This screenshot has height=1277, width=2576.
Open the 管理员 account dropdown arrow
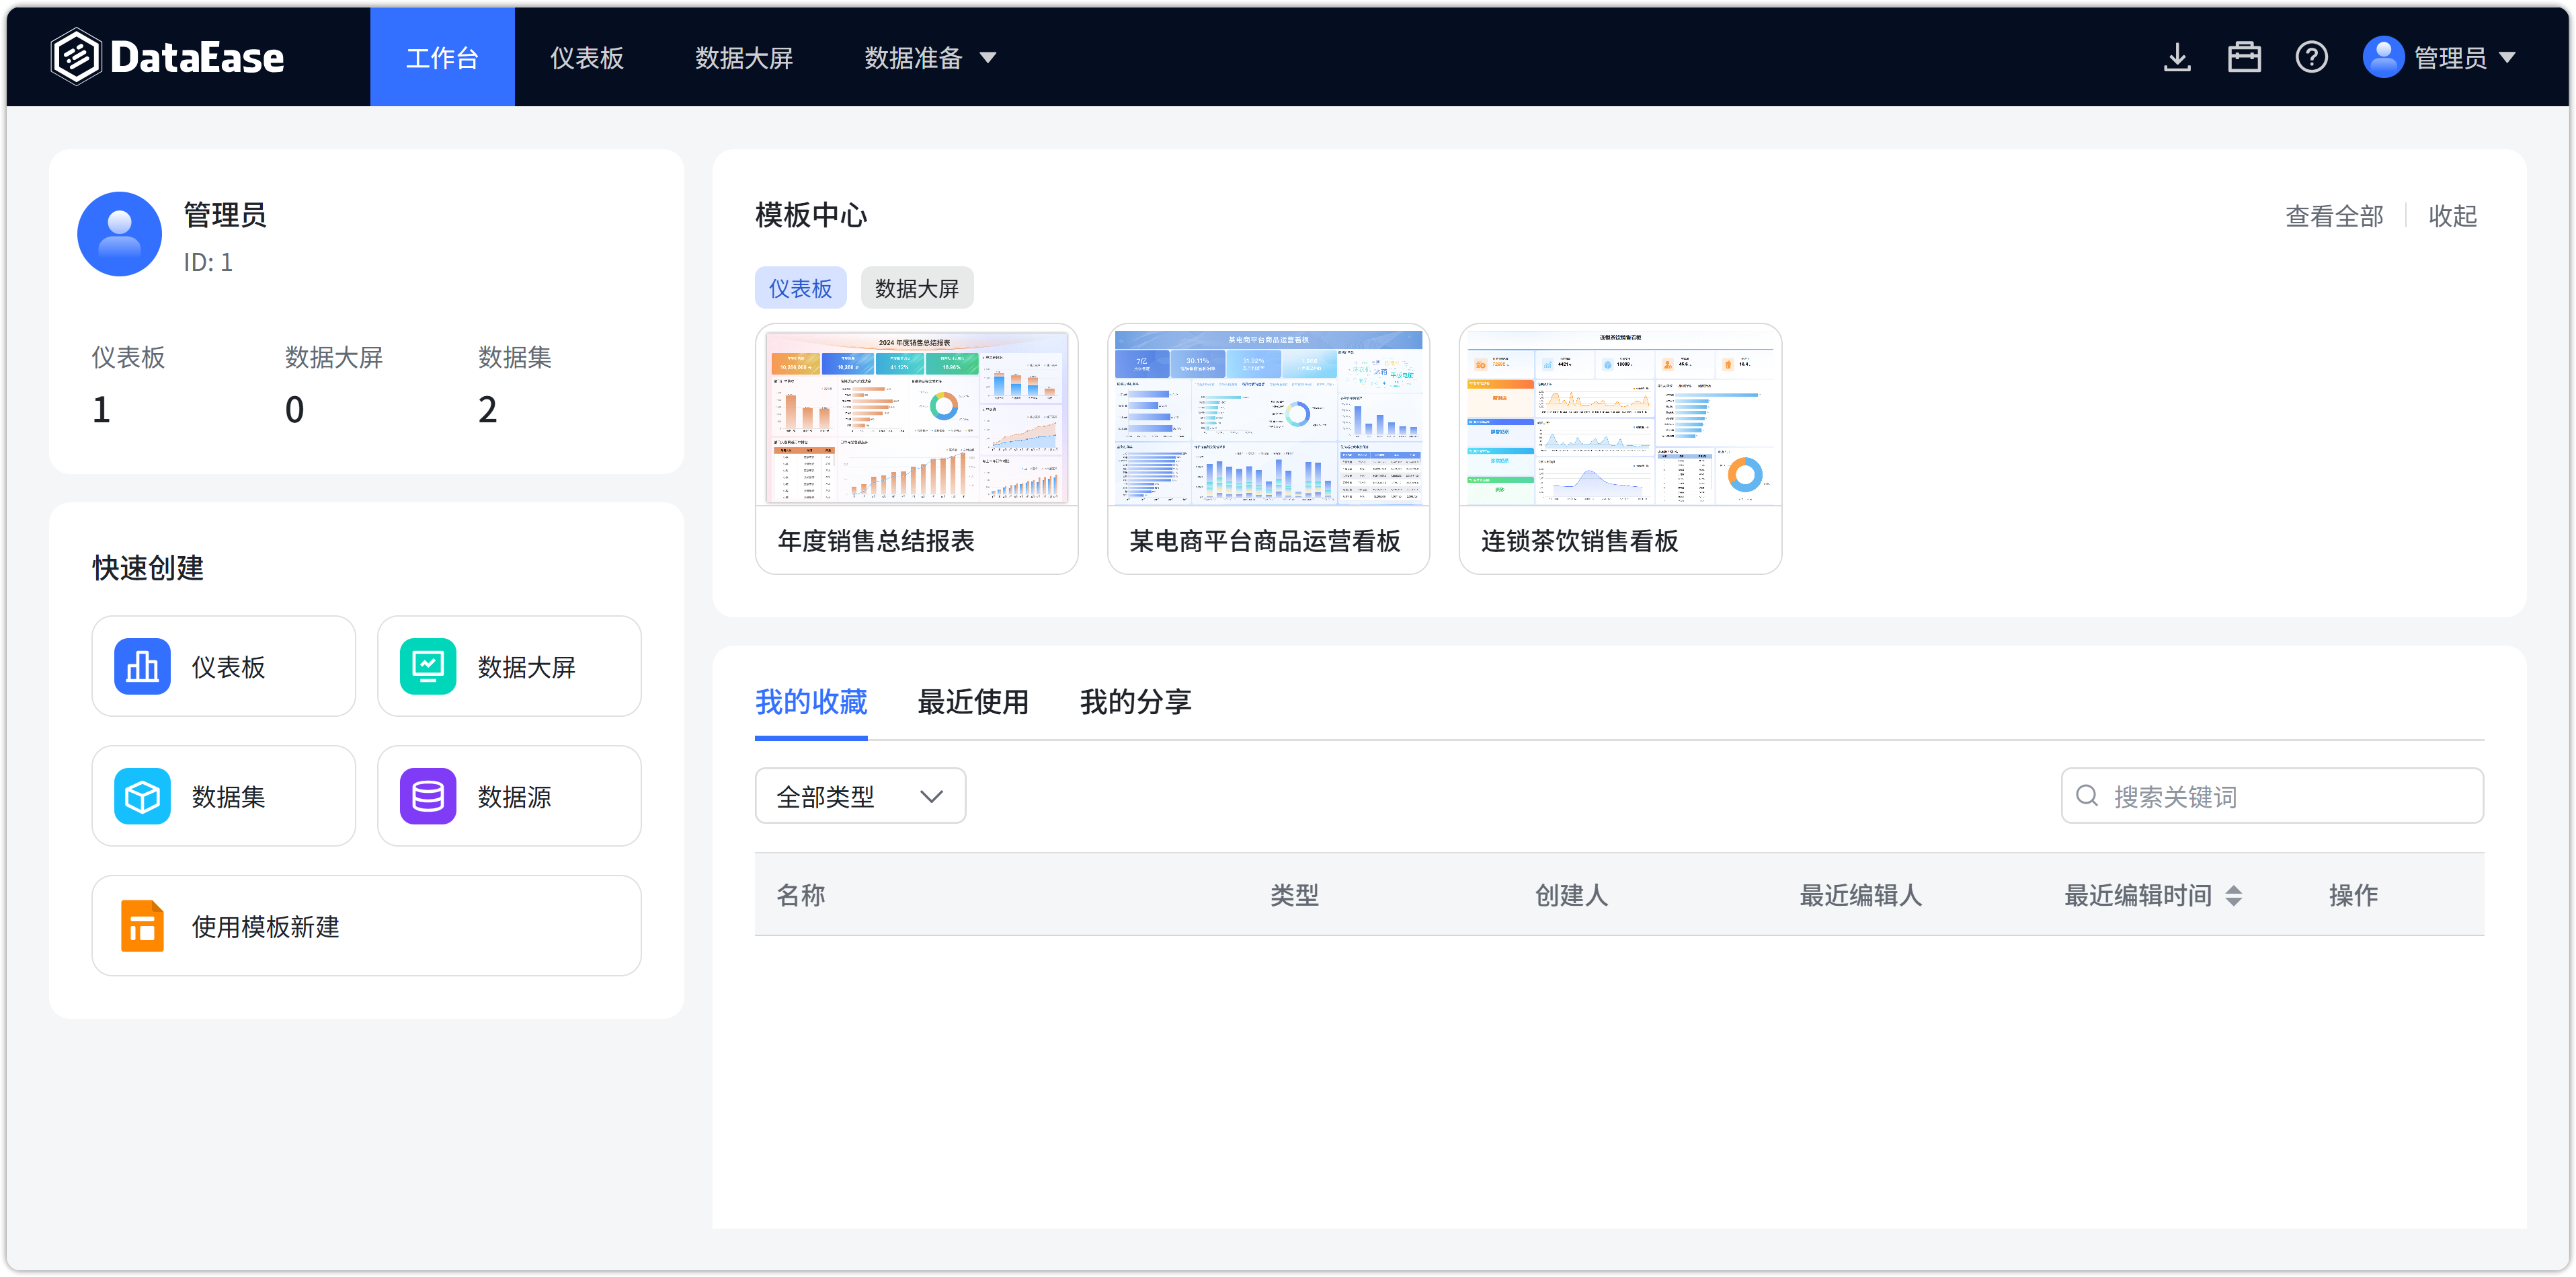2507,58
